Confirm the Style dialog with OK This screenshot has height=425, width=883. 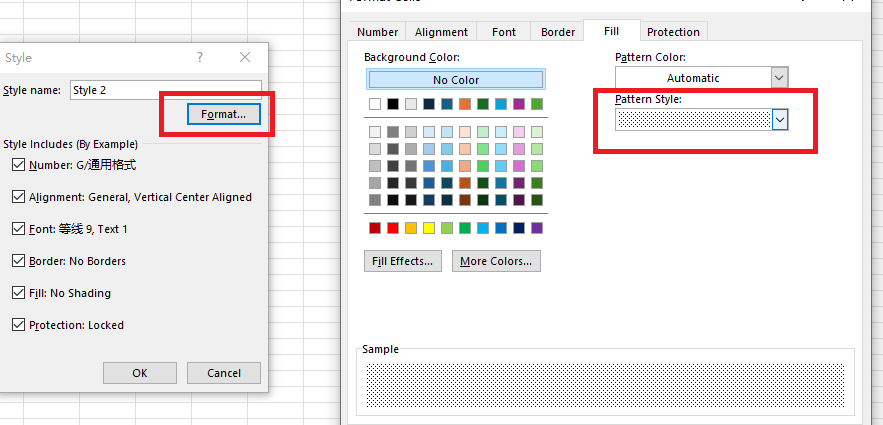pos(140,373)
